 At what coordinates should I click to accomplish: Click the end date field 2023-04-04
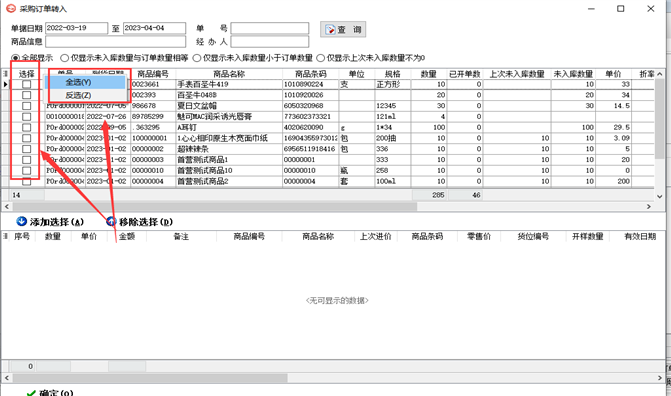tap(154, 28)
